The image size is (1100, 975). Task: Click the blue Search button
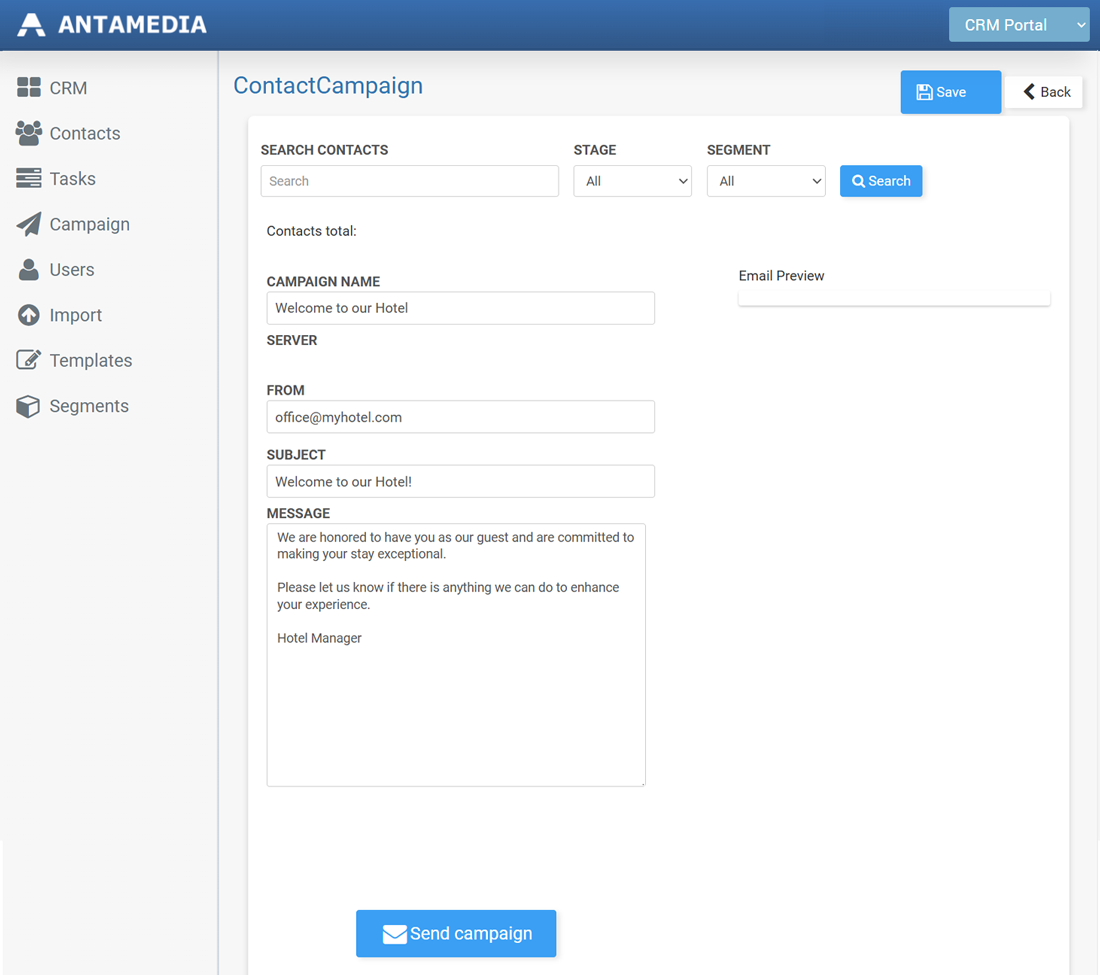click(x=881, y=181)
